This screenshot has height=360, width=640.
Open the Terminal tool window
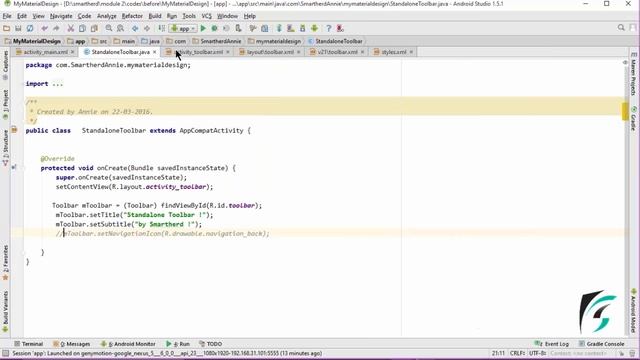point(29,344)
